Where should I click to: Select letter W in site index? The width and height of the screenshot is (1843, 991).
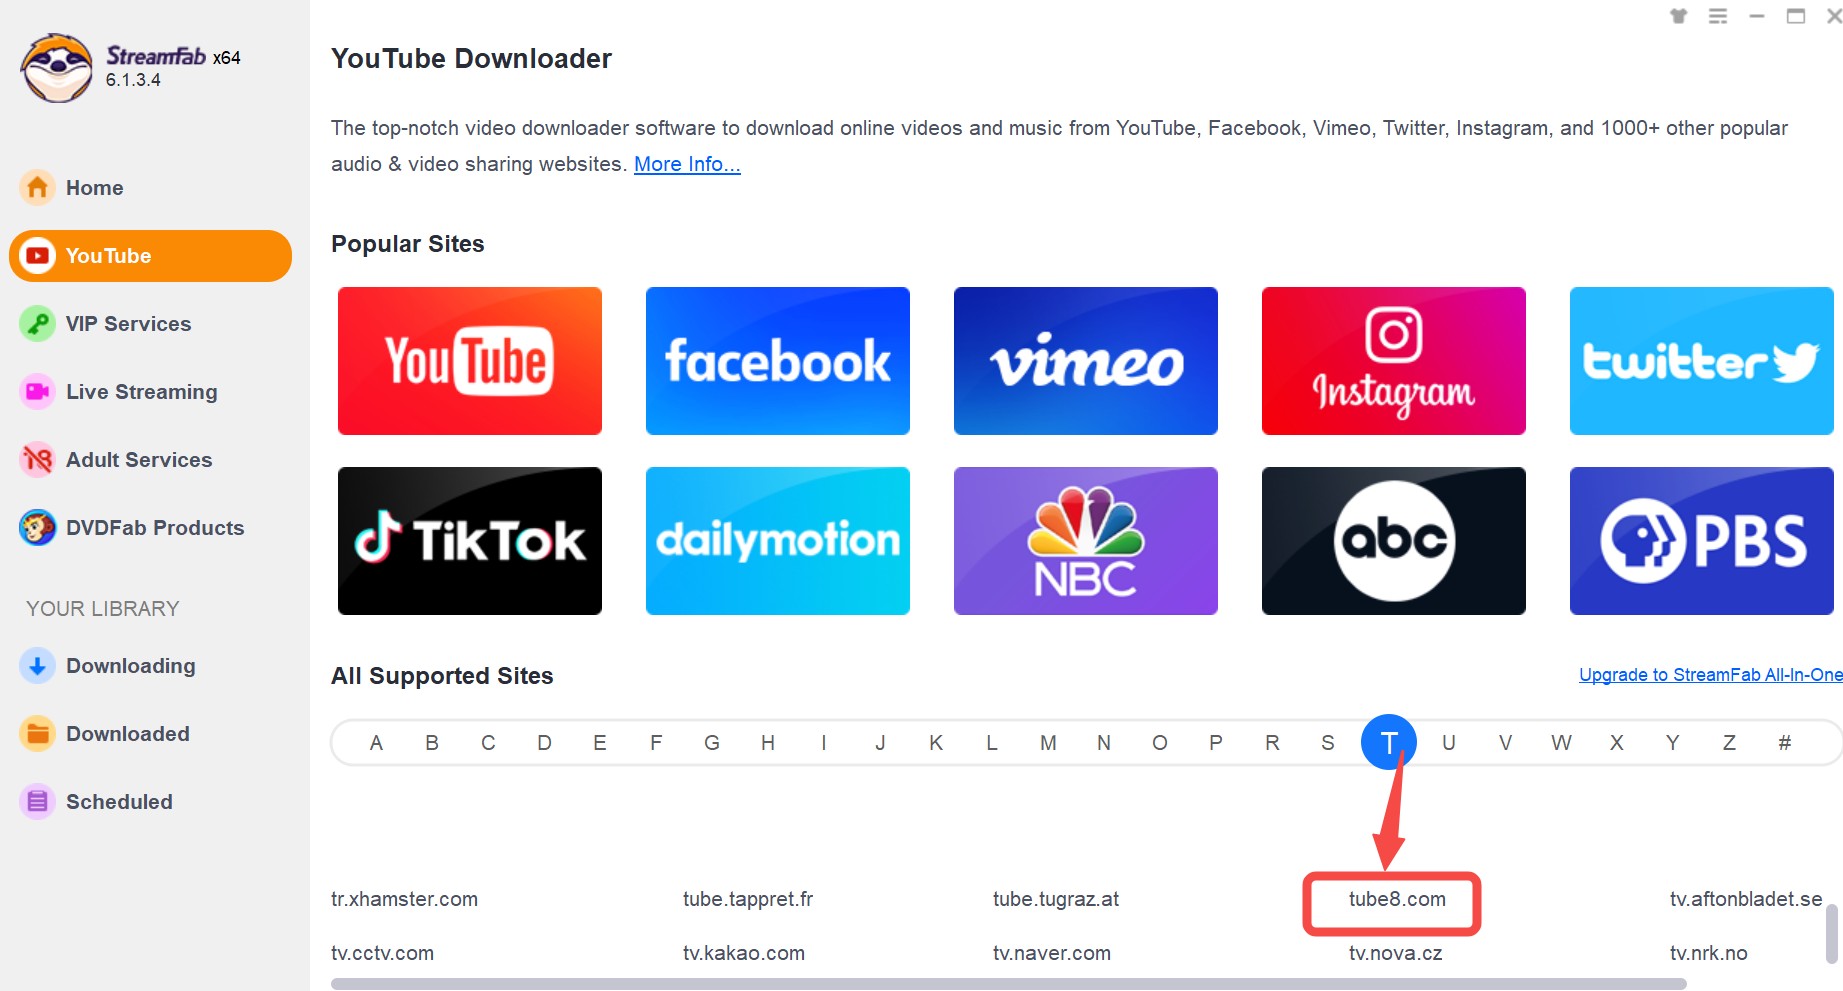click(x=1561, y=743)
